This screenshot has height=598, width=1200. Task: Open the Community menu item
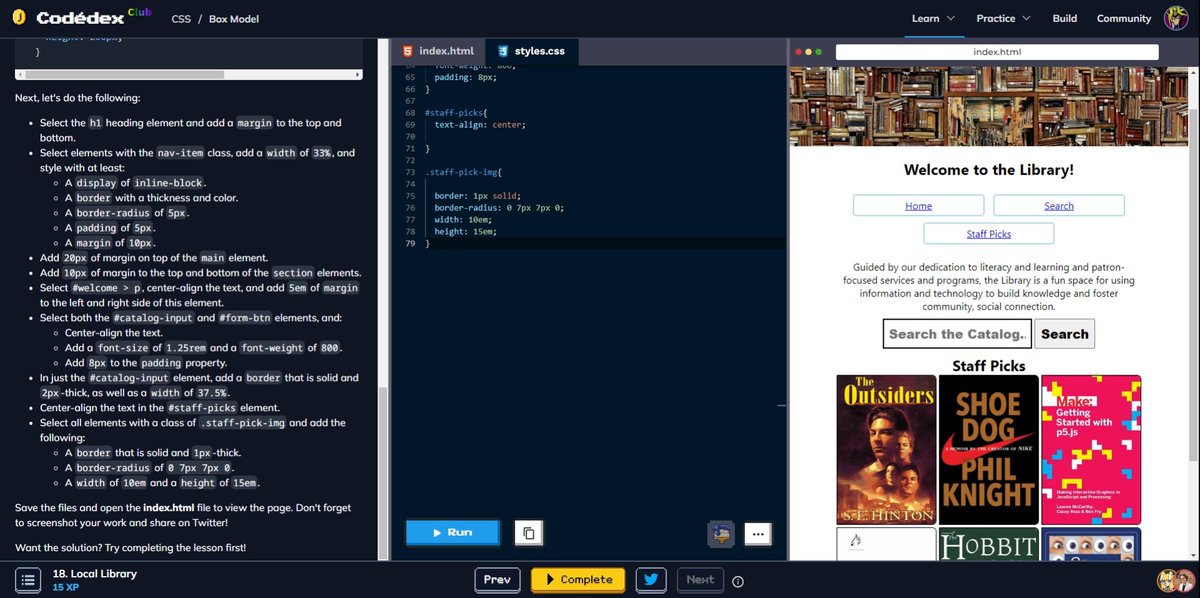pos(1124,18)
